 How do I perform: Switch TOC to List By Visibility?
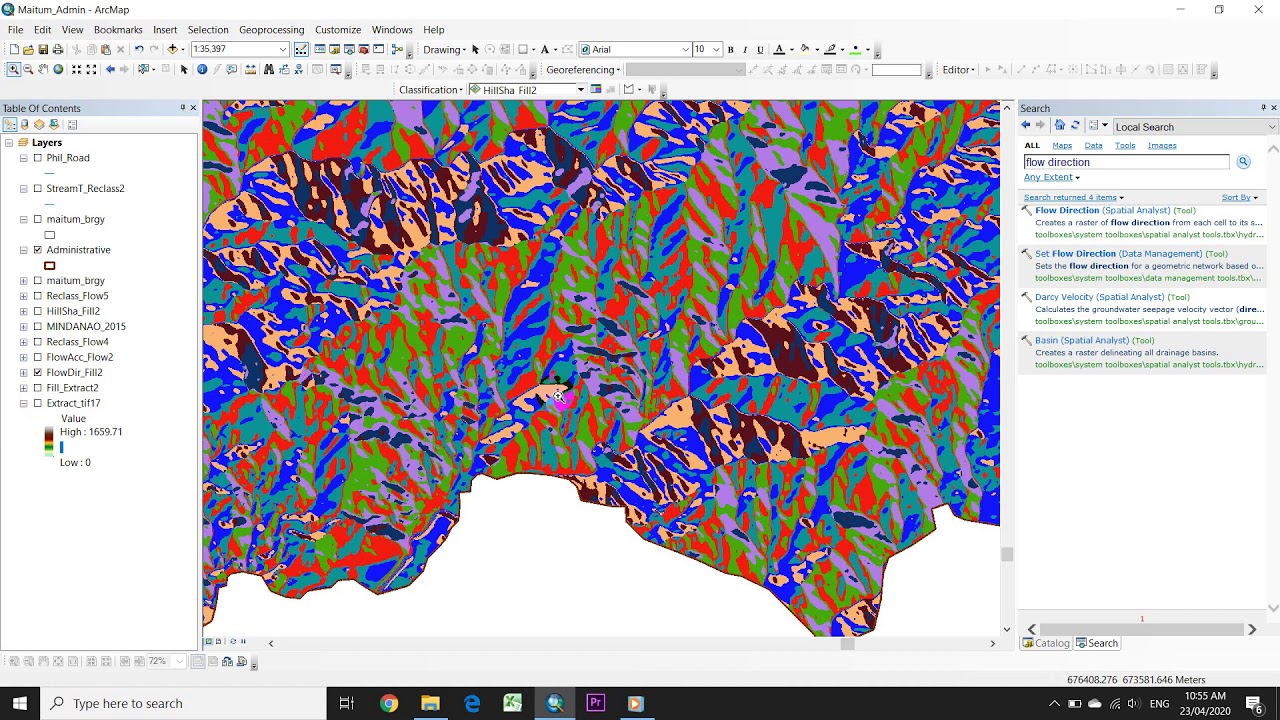pyautogui.click(x=40, y=125)
